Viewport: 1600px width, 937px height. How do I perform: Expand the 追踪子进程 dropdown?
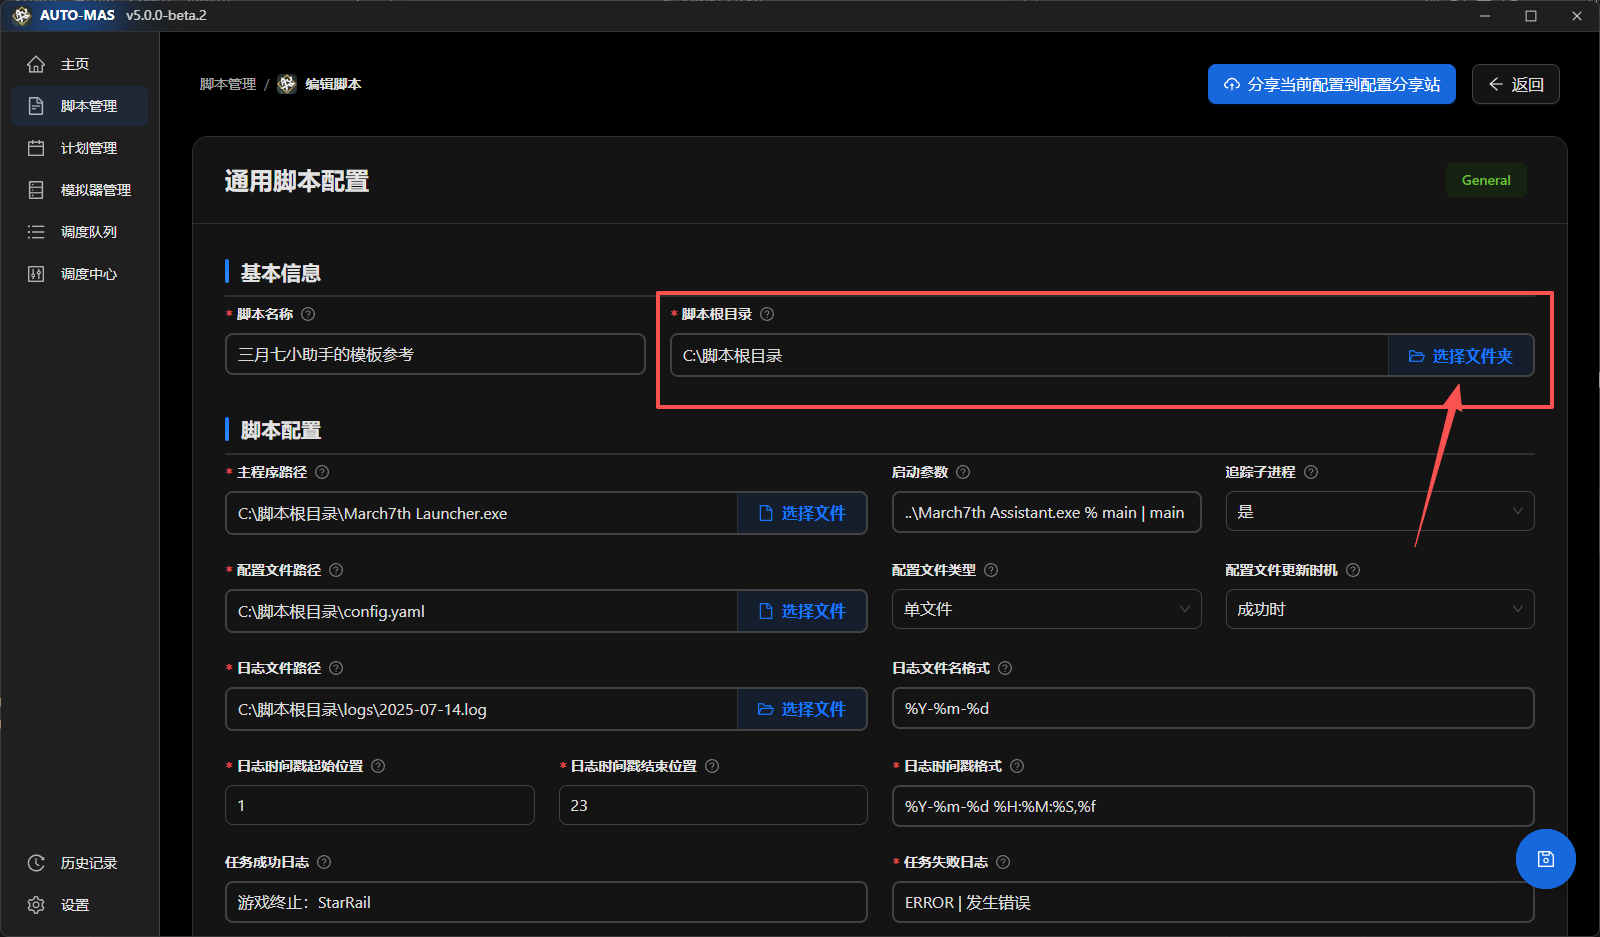point(1379,512)
